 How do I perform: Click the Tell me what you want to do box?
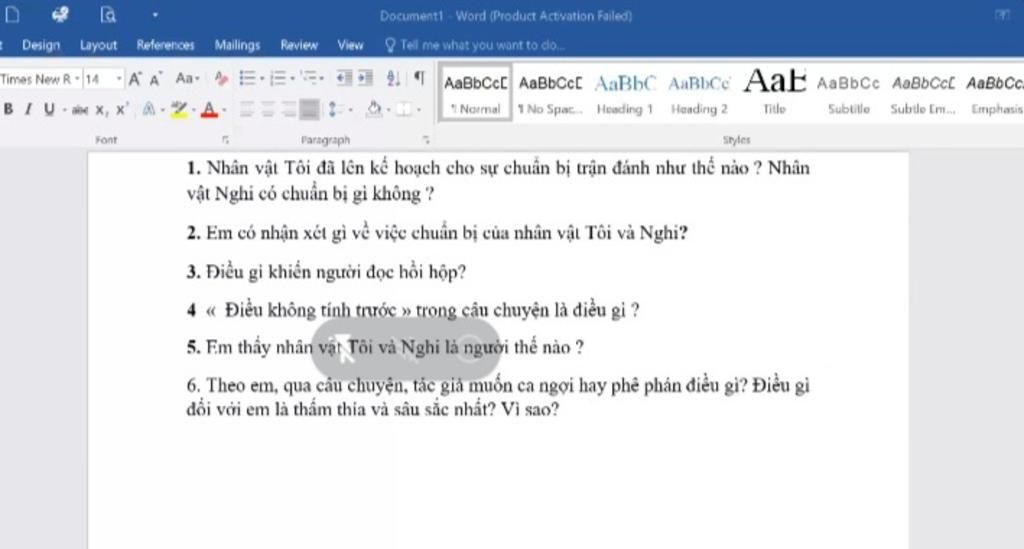coord(475,45)
